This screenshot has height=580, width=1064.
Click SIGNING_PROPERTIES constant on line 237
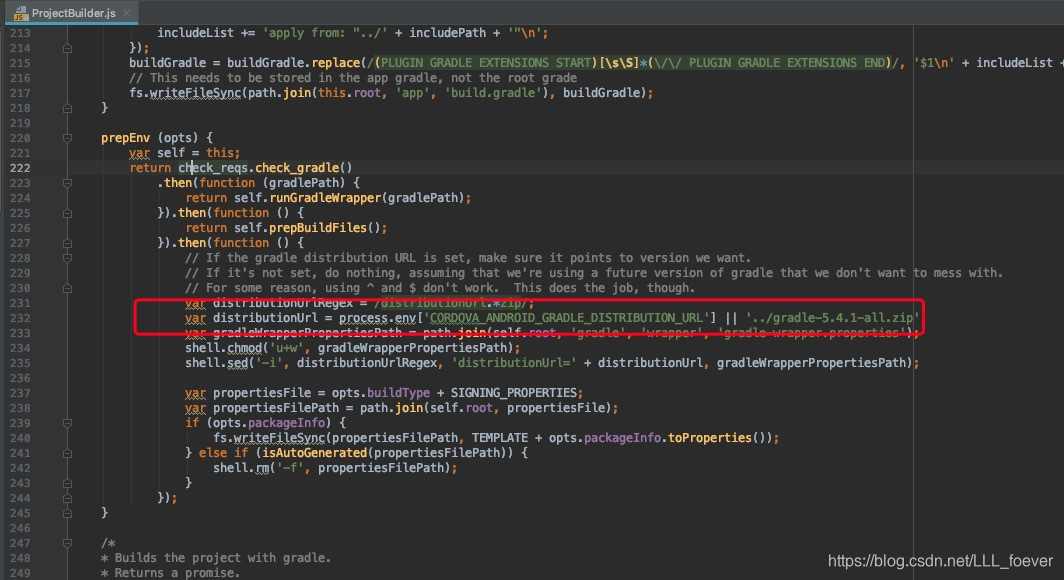(x=514, y=392)
